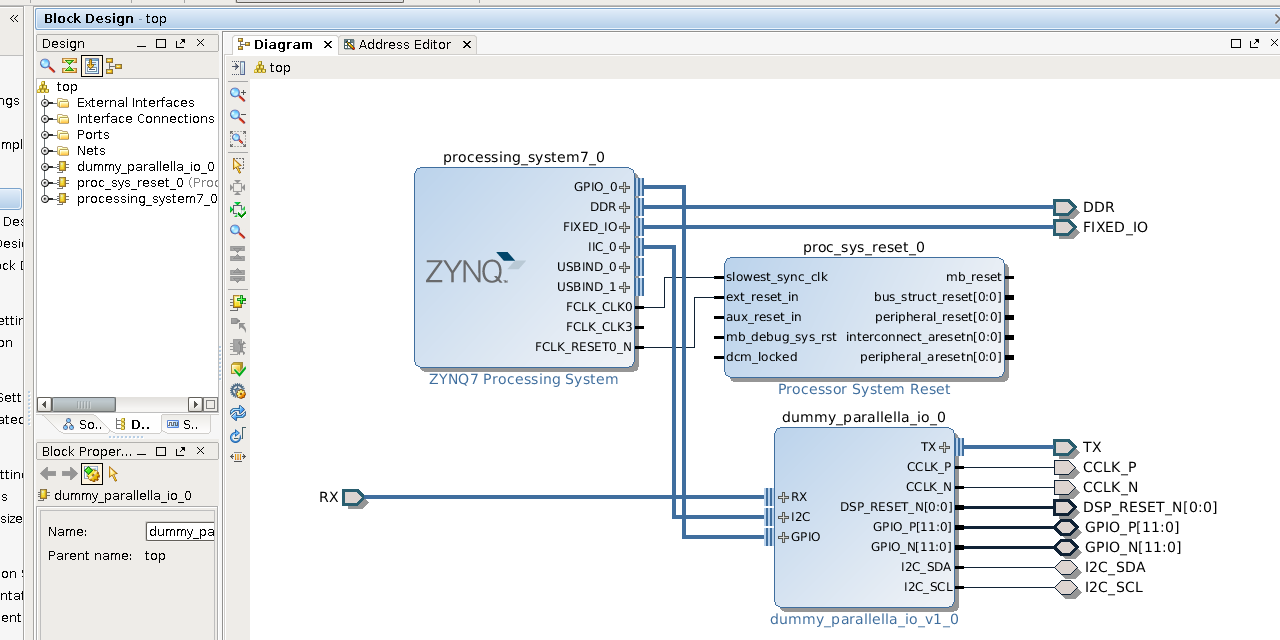This screenshot has height=640, width=1280.
Task: Click the Regenerate Layout icon
Action: 238,413
